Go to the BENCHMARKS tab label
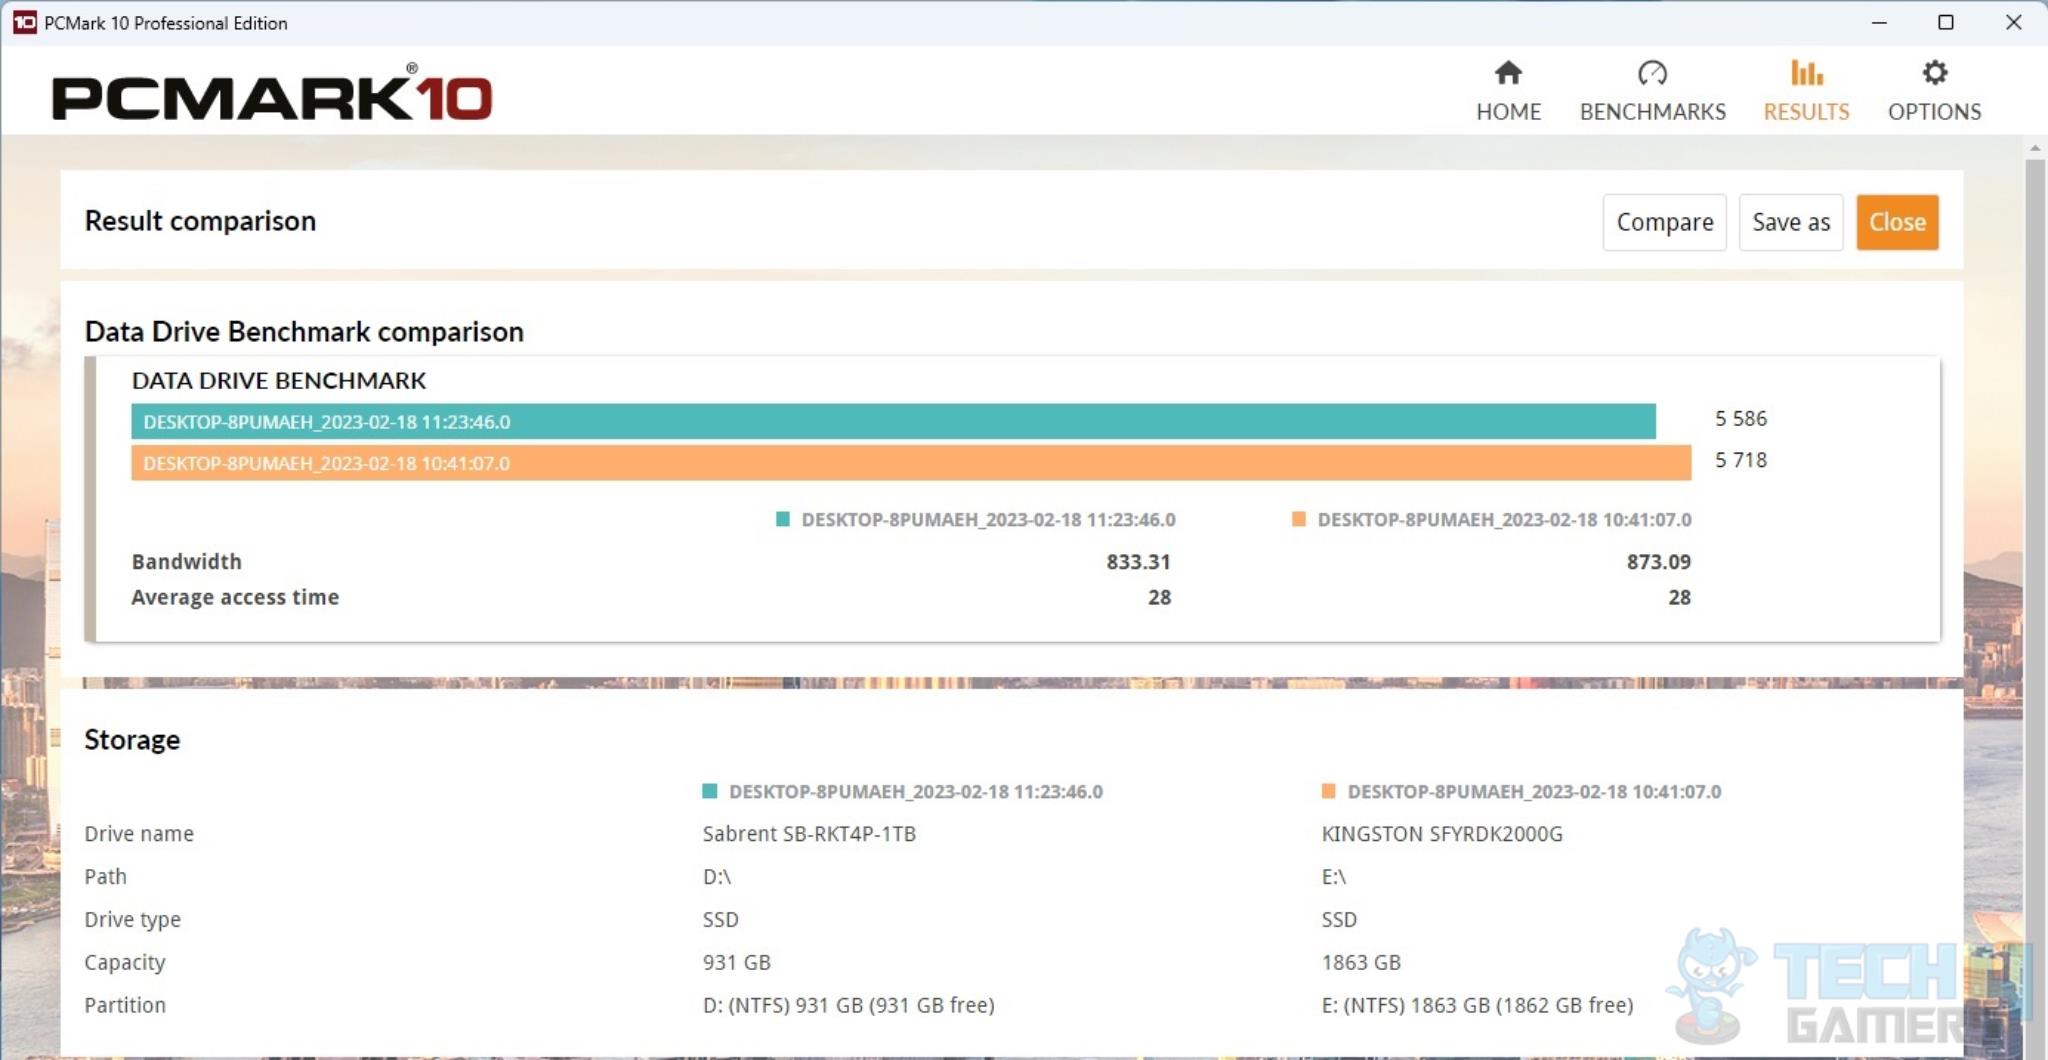 pyautogui.click(x=1652, y=112)
